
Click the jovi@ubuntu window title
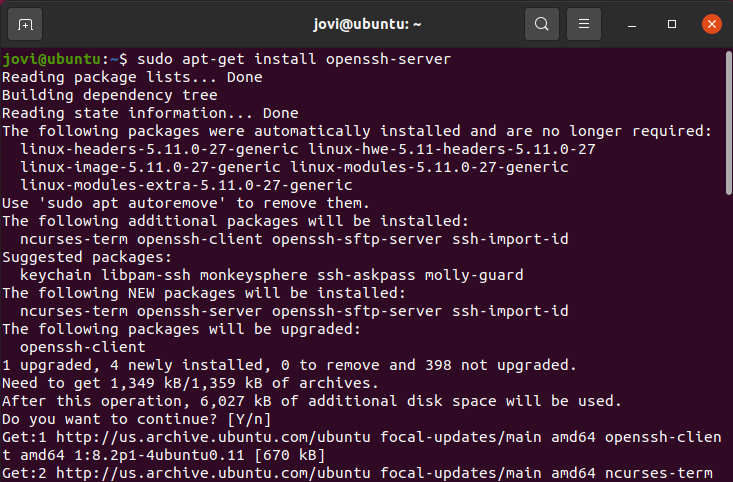click(x=367, y=24)
